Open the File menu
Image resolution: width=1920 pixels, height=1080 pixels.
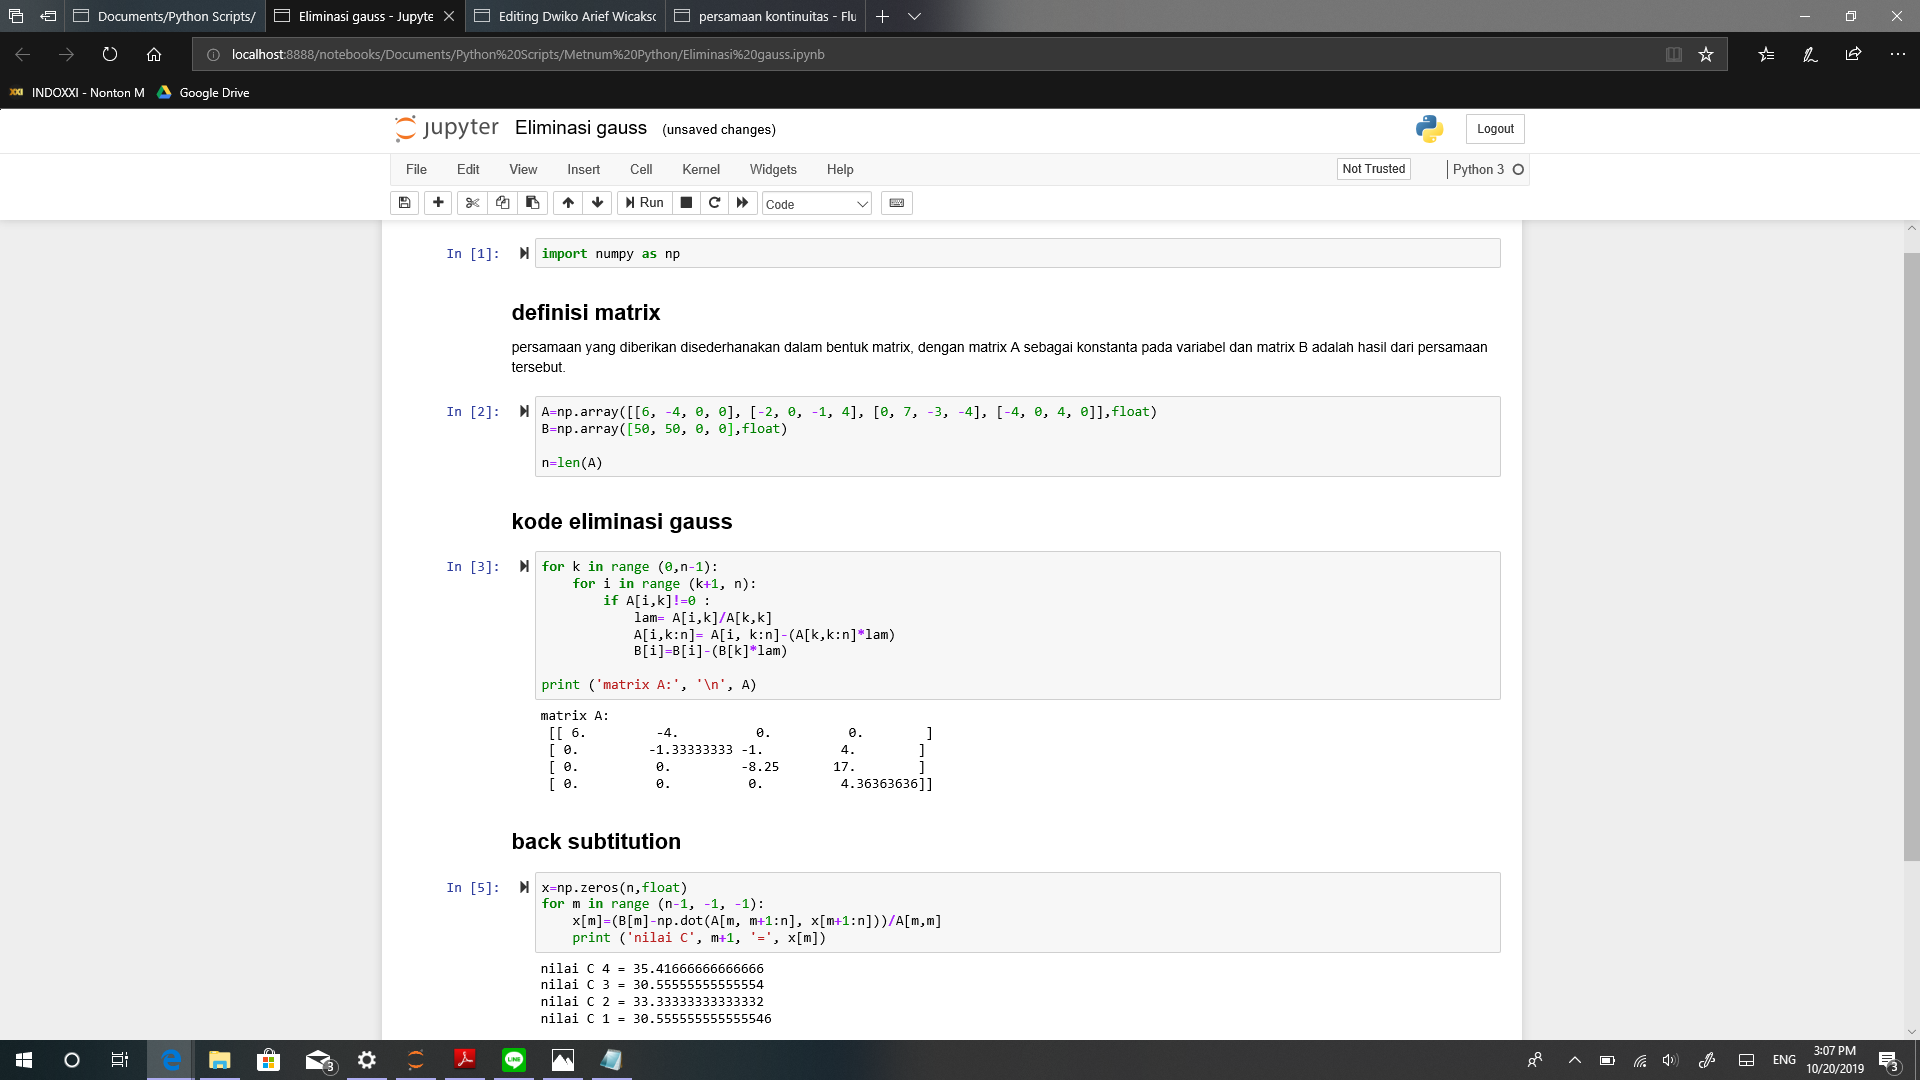pyautogui.click(x=416, y=169)
